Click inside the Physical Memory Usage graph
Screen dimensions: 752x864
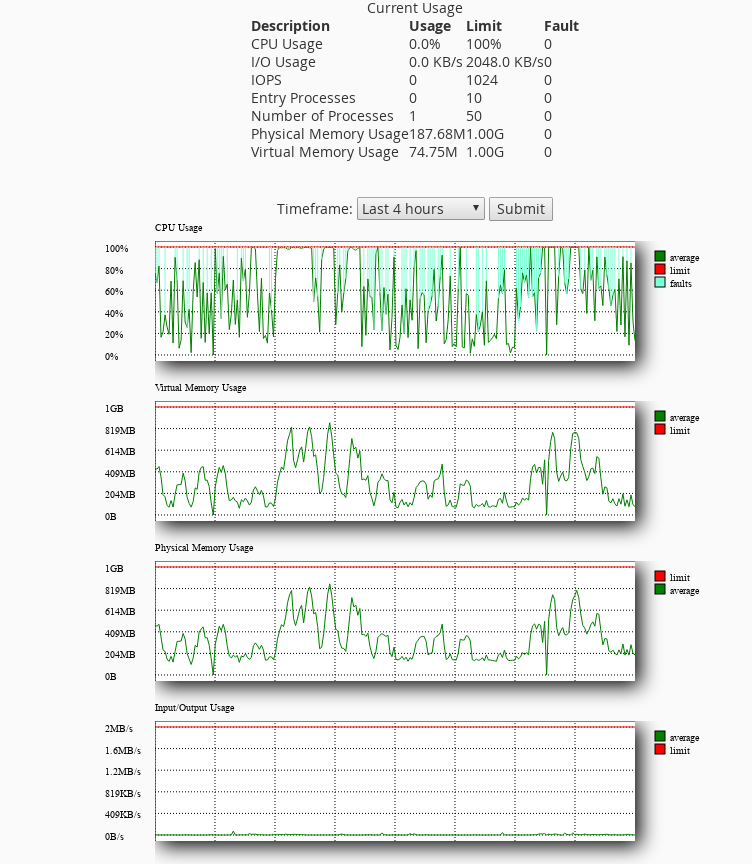[x=394, y=621]
